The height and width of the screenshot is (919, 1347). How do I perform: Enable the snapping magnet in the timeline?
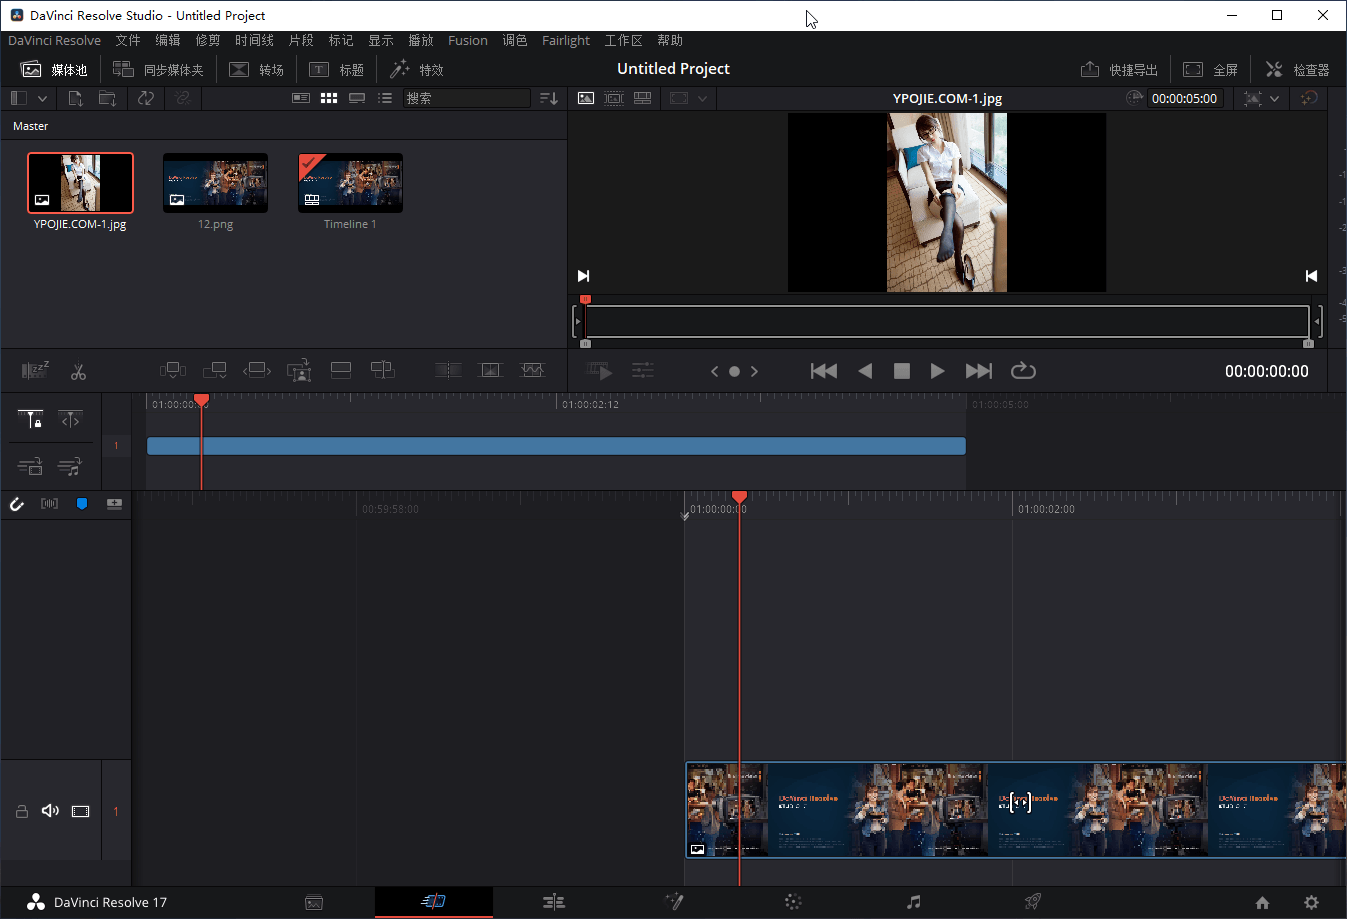click(x=16, y=504)
